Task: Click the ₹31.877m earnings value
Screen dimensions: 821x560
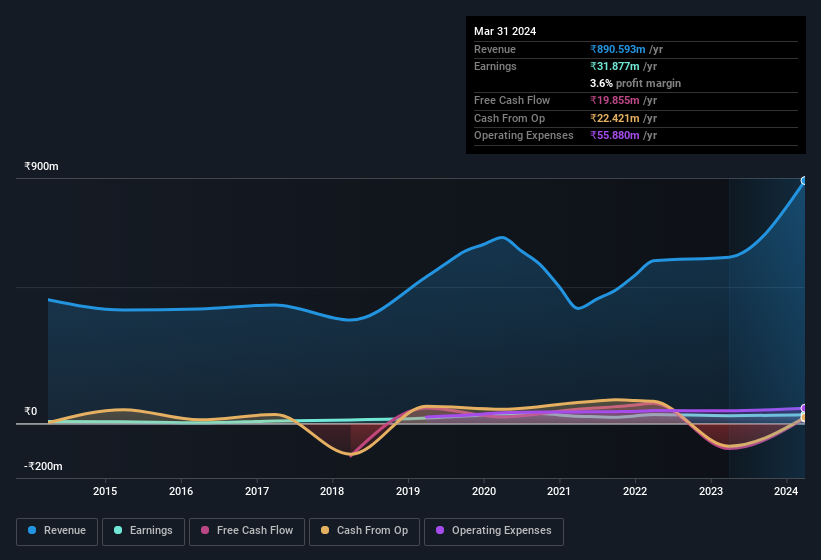Action: point(615,66)
